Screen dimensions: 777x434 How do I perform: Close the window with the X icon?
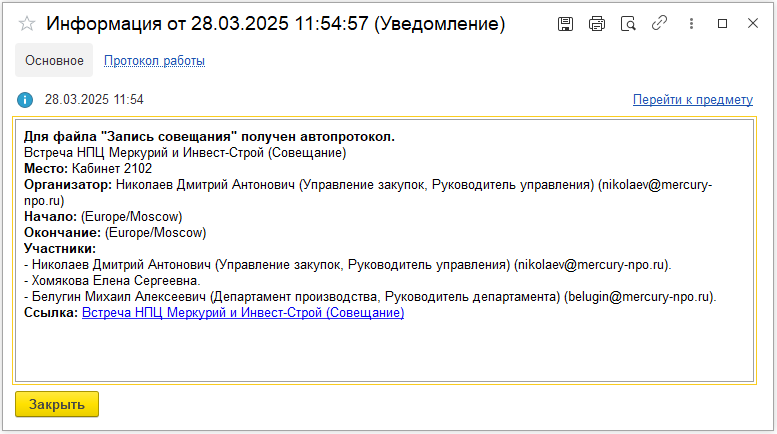pos(752,23)
